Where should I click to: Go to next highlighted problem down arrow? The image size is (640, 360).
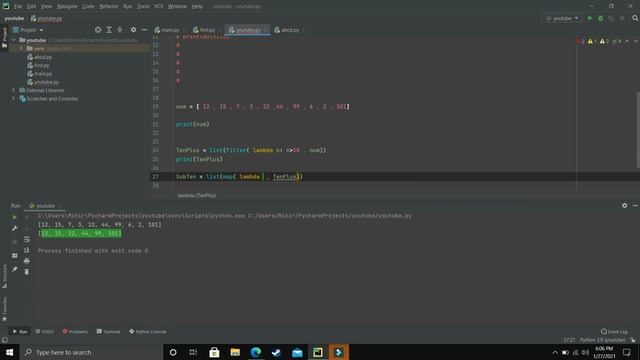(x=636, y=41)
